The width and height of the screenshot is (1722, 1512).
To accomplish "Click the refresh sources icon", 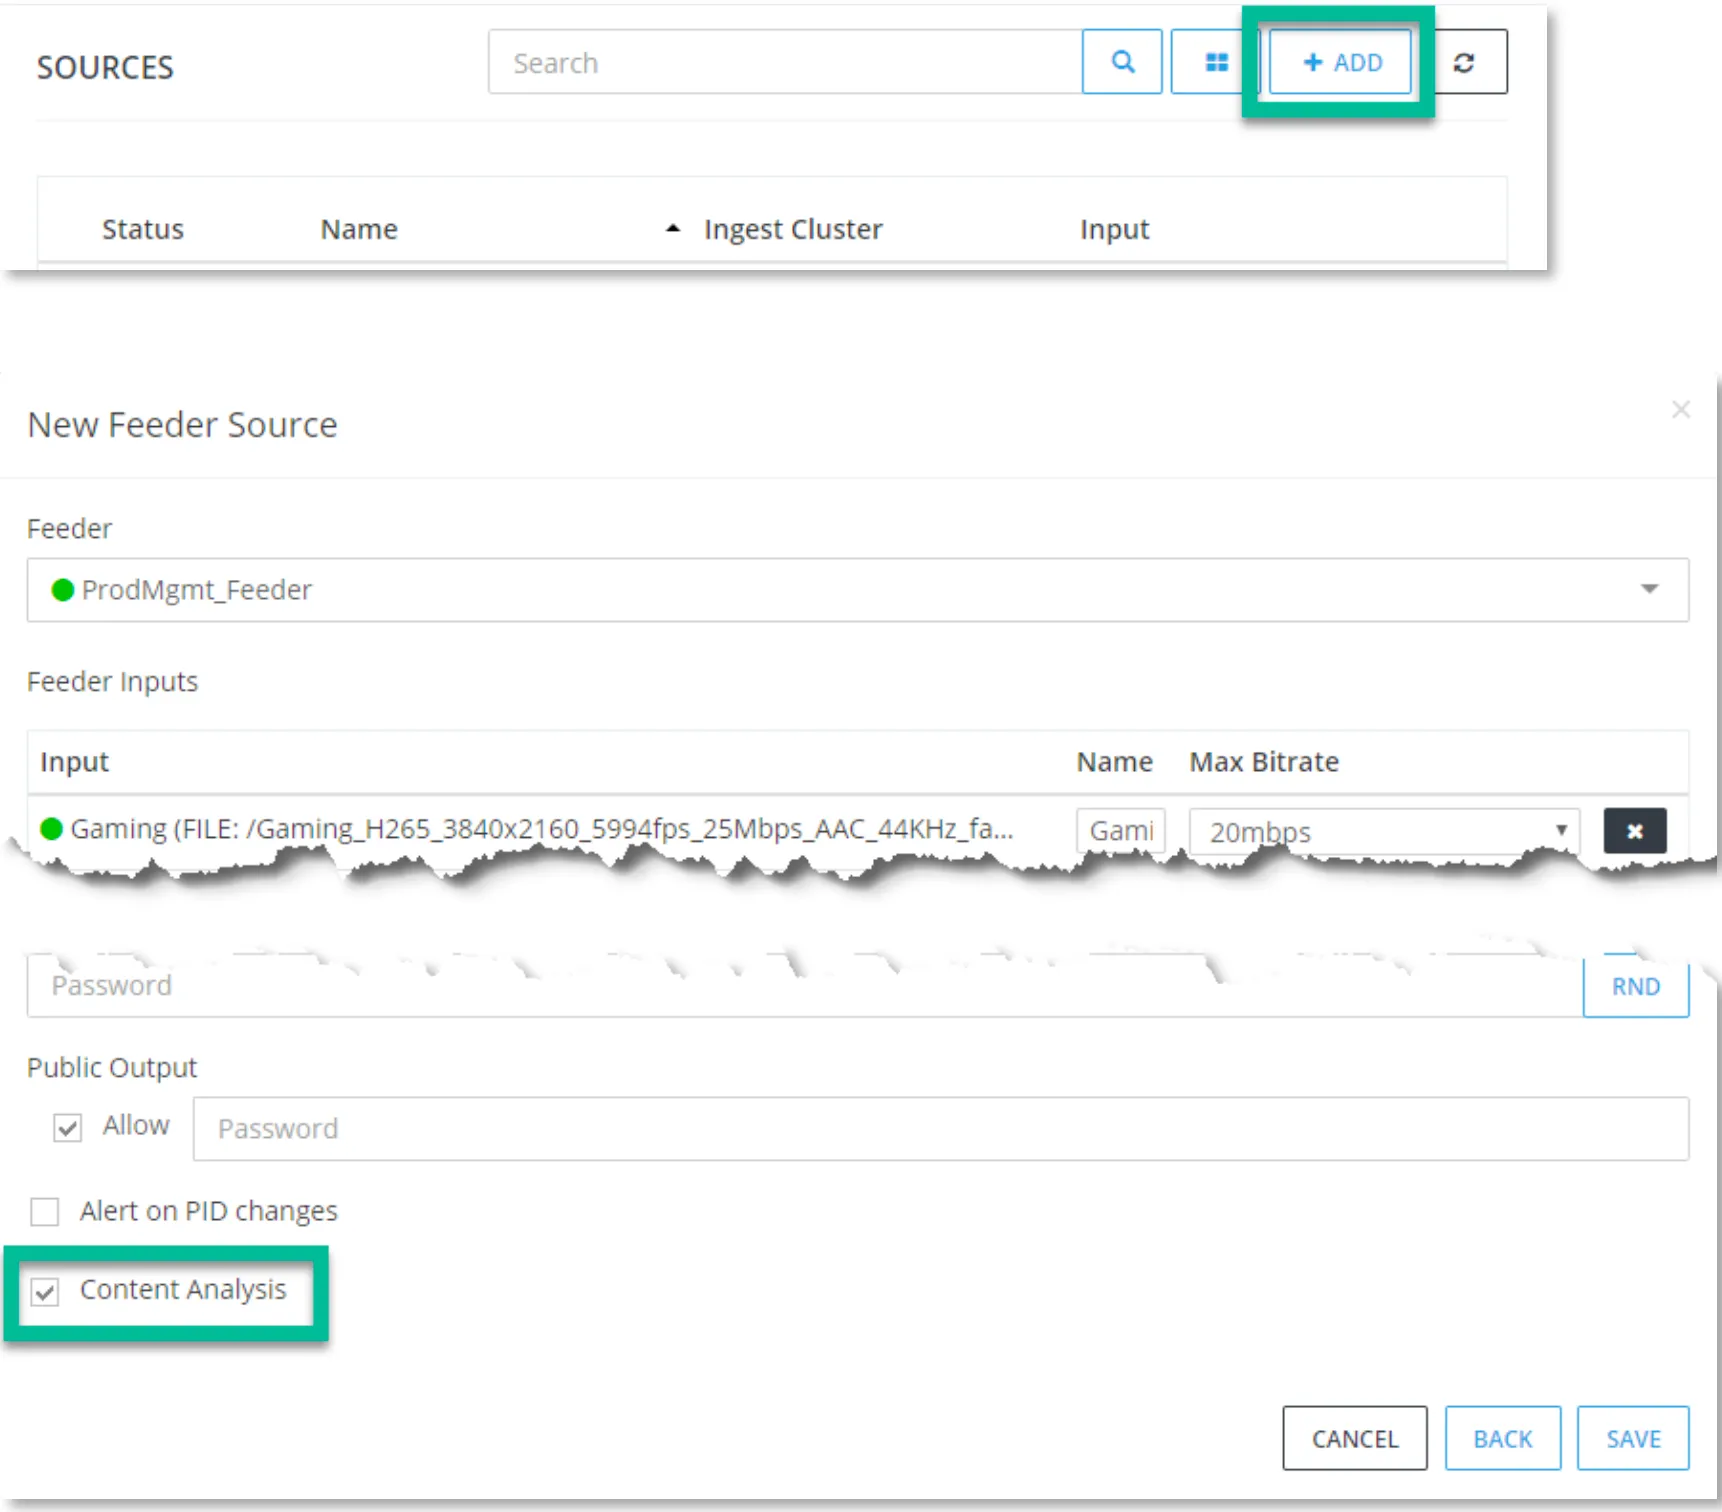I will (x=1464, y=62).
